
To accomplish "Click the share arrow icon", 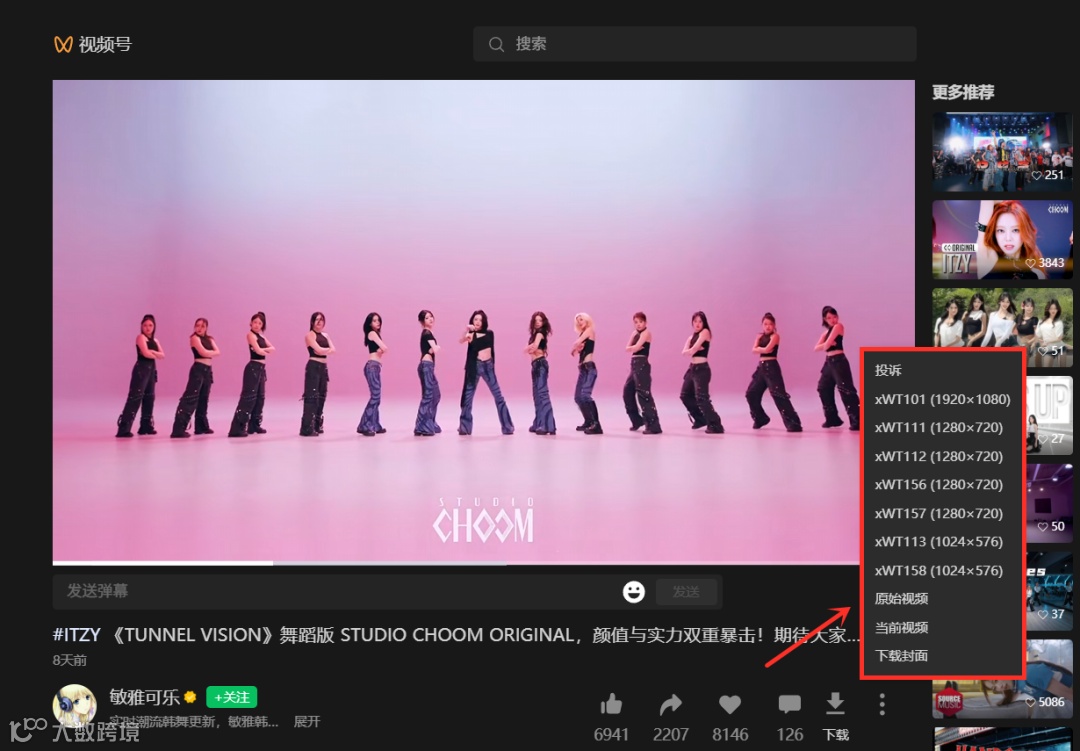I will (670, 705).
